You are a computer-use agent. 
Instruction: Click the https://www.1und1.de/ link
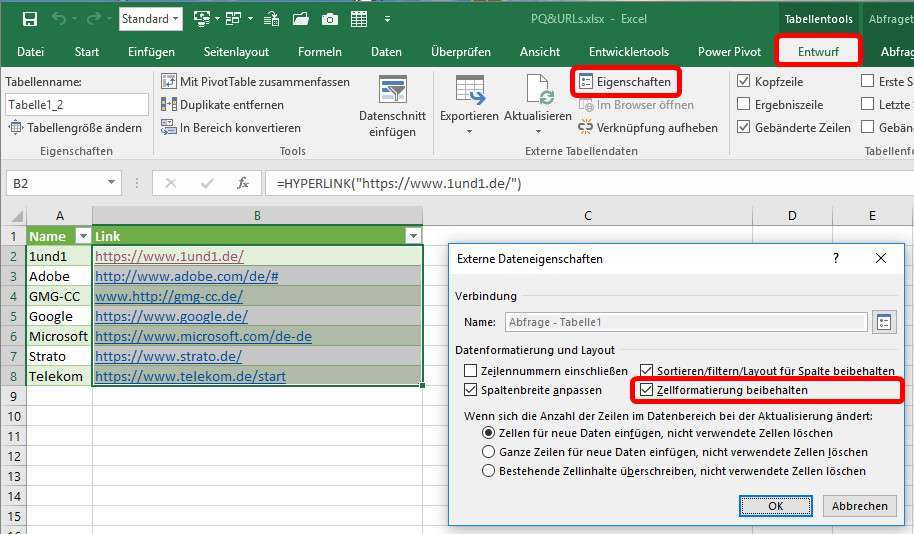pyautogui.click(x=169, y=256)
